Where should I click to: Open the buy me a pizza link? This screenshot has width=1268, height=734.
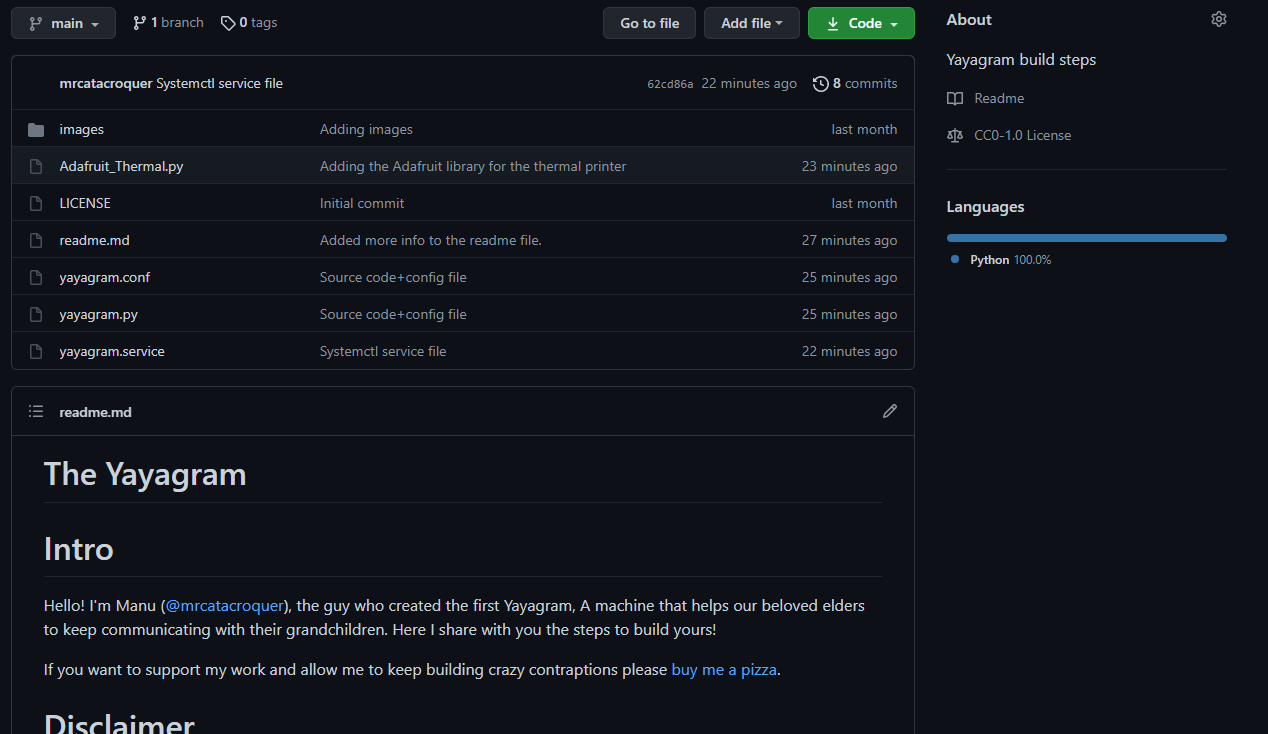click(724, 669)
